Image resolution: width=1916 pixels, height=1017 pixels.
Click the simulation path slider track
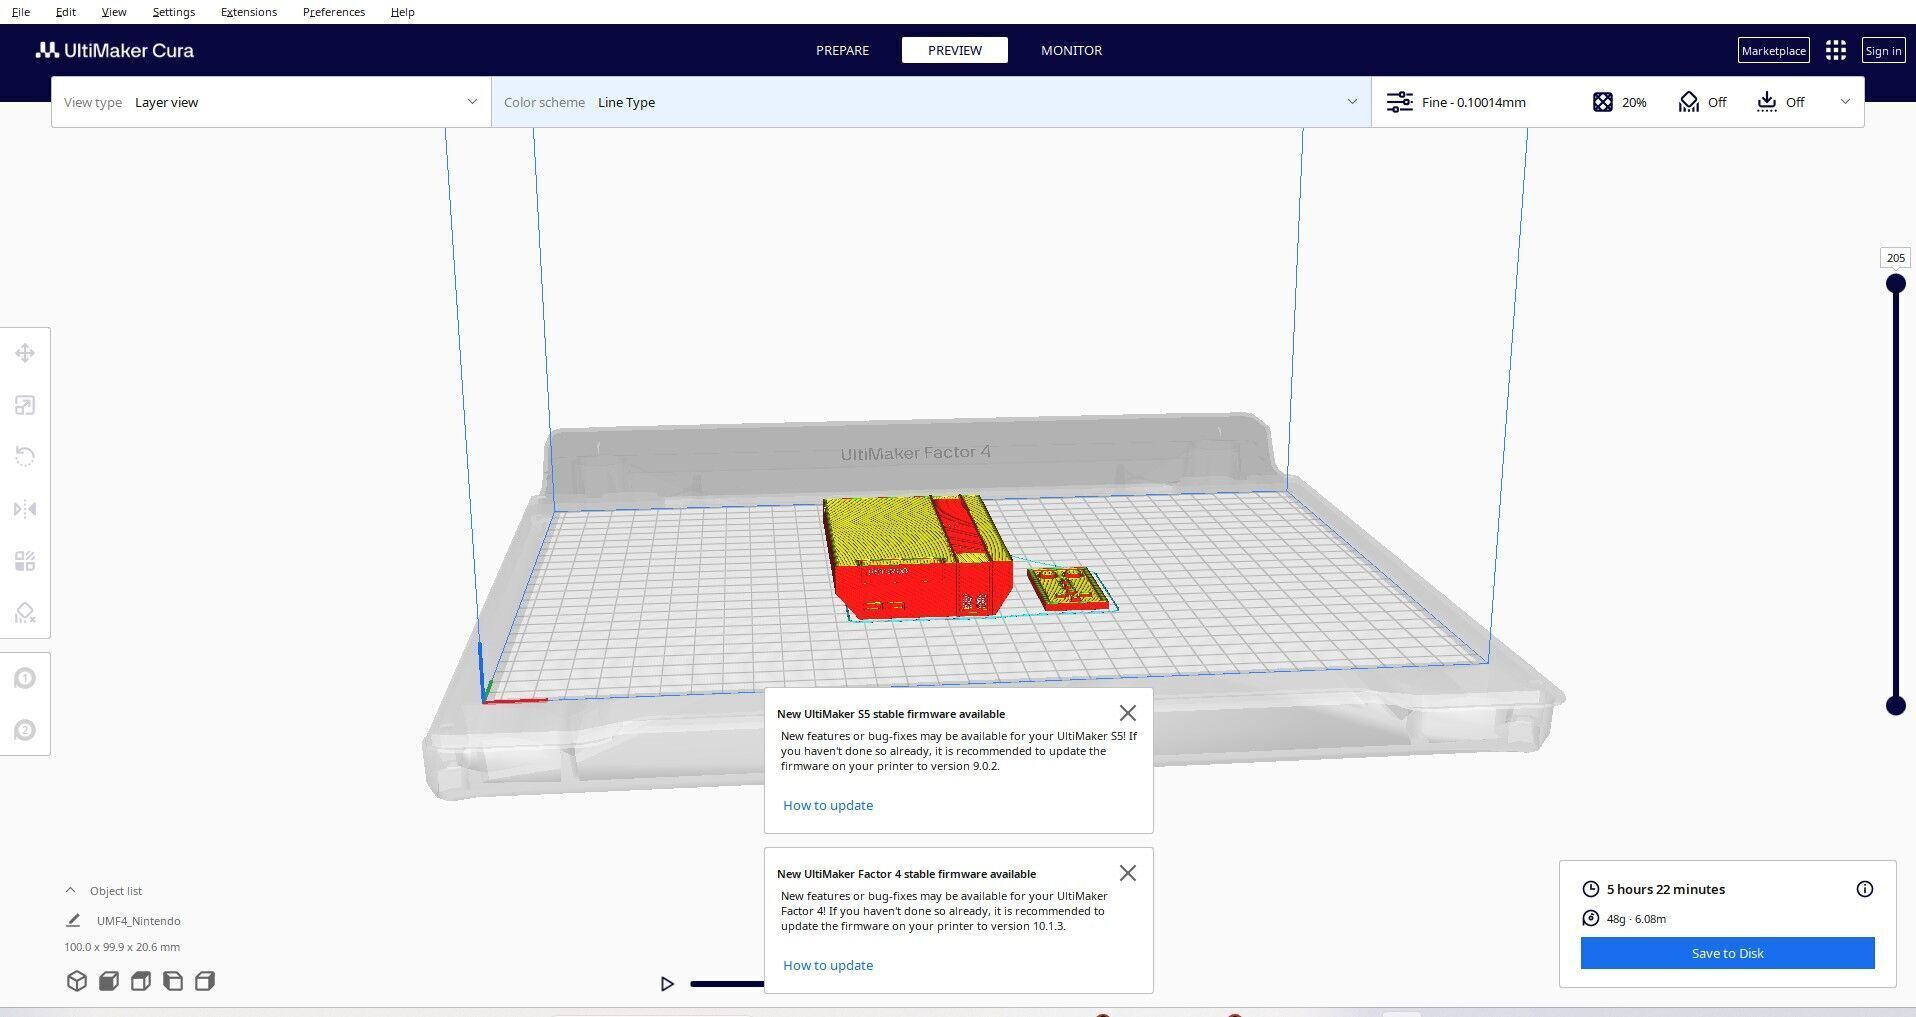(x=727, y=984)
